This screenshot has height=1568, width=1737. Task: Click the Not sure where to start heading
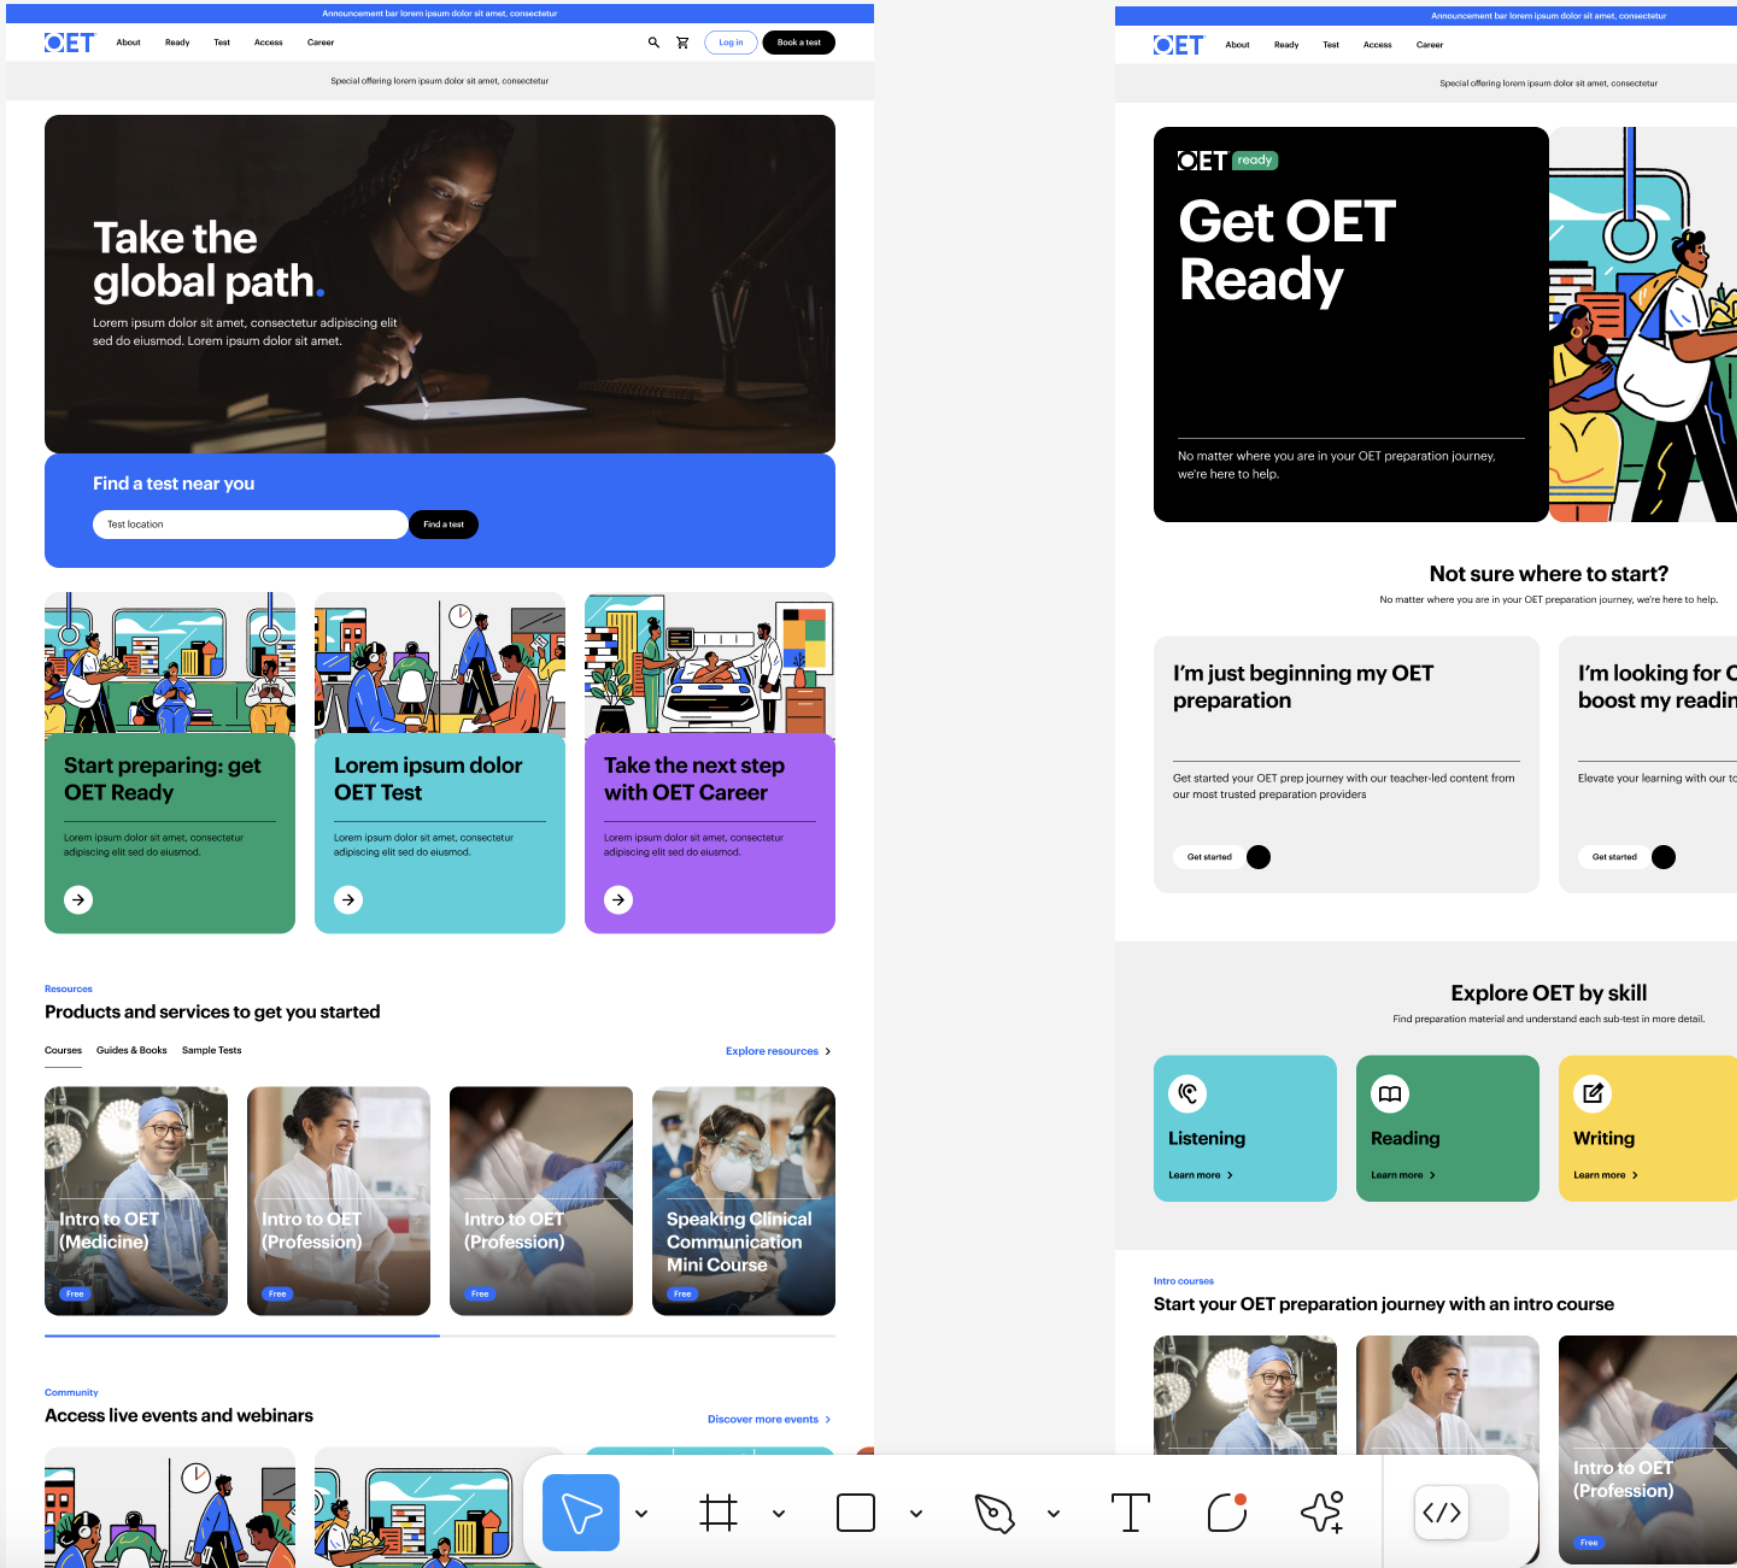[1548, 573]
